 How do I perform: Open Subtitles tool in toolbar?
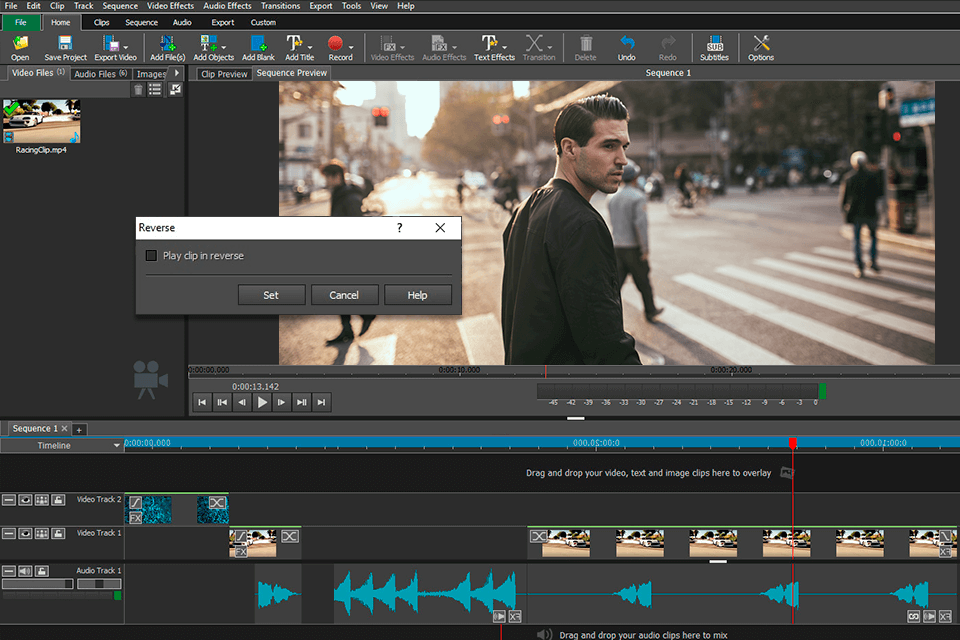[x=714, y=44]
